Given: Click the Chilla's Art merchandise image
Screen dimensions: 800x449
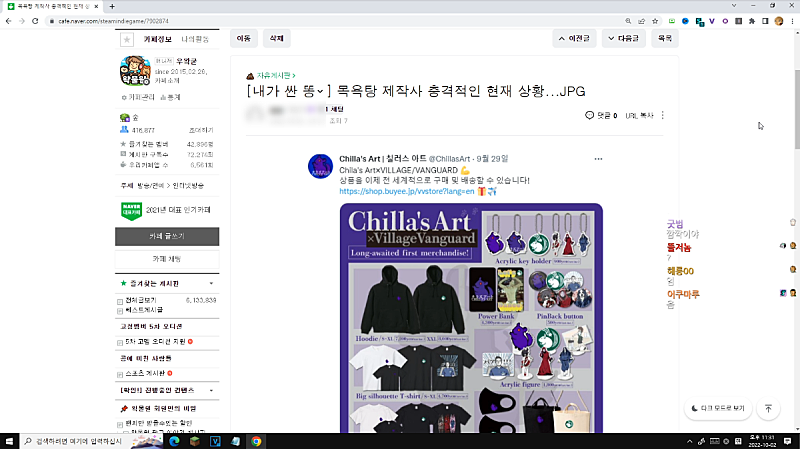Looking at the screenshot, I should pos(471,318).
